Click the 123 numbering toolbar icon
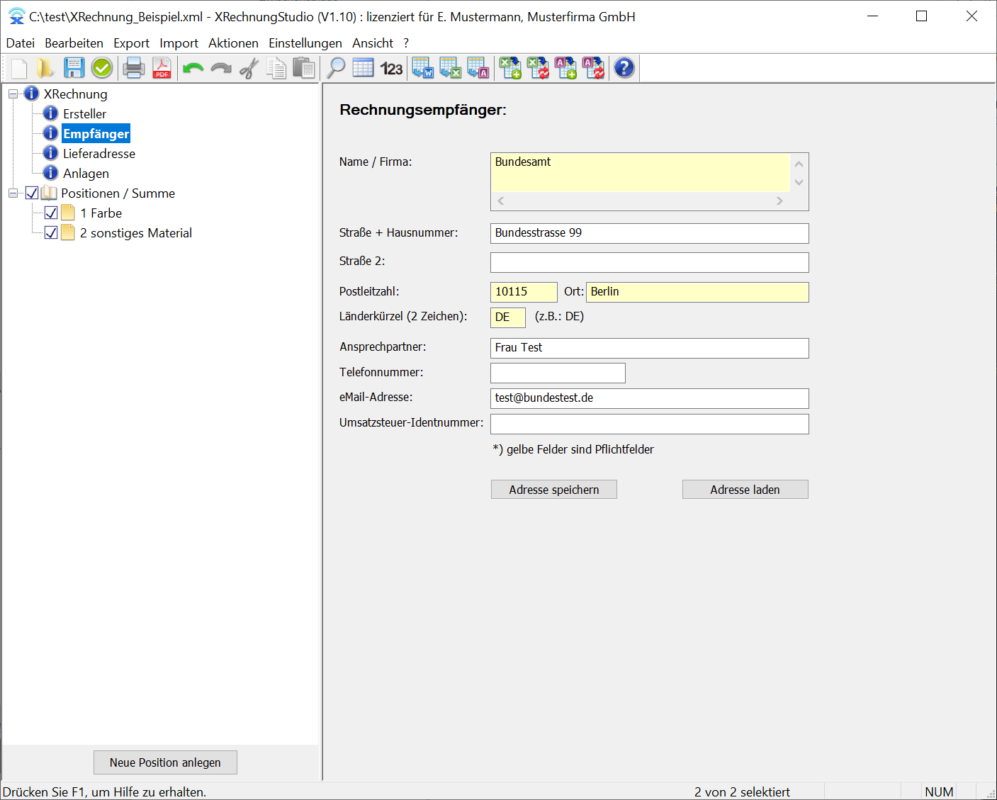Screen dimensions: 997x800 pyautogui.click(x=391, y=68)
